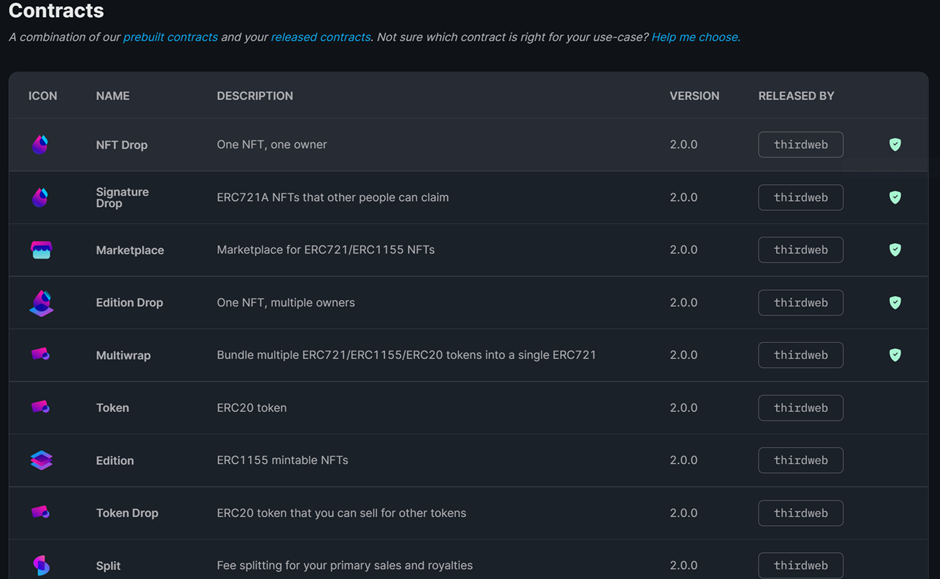This screenshot has width=940, height=579.
Task: Click the NFT Drop contract icon
Action: pyautogui.click(x=40, y=144)
